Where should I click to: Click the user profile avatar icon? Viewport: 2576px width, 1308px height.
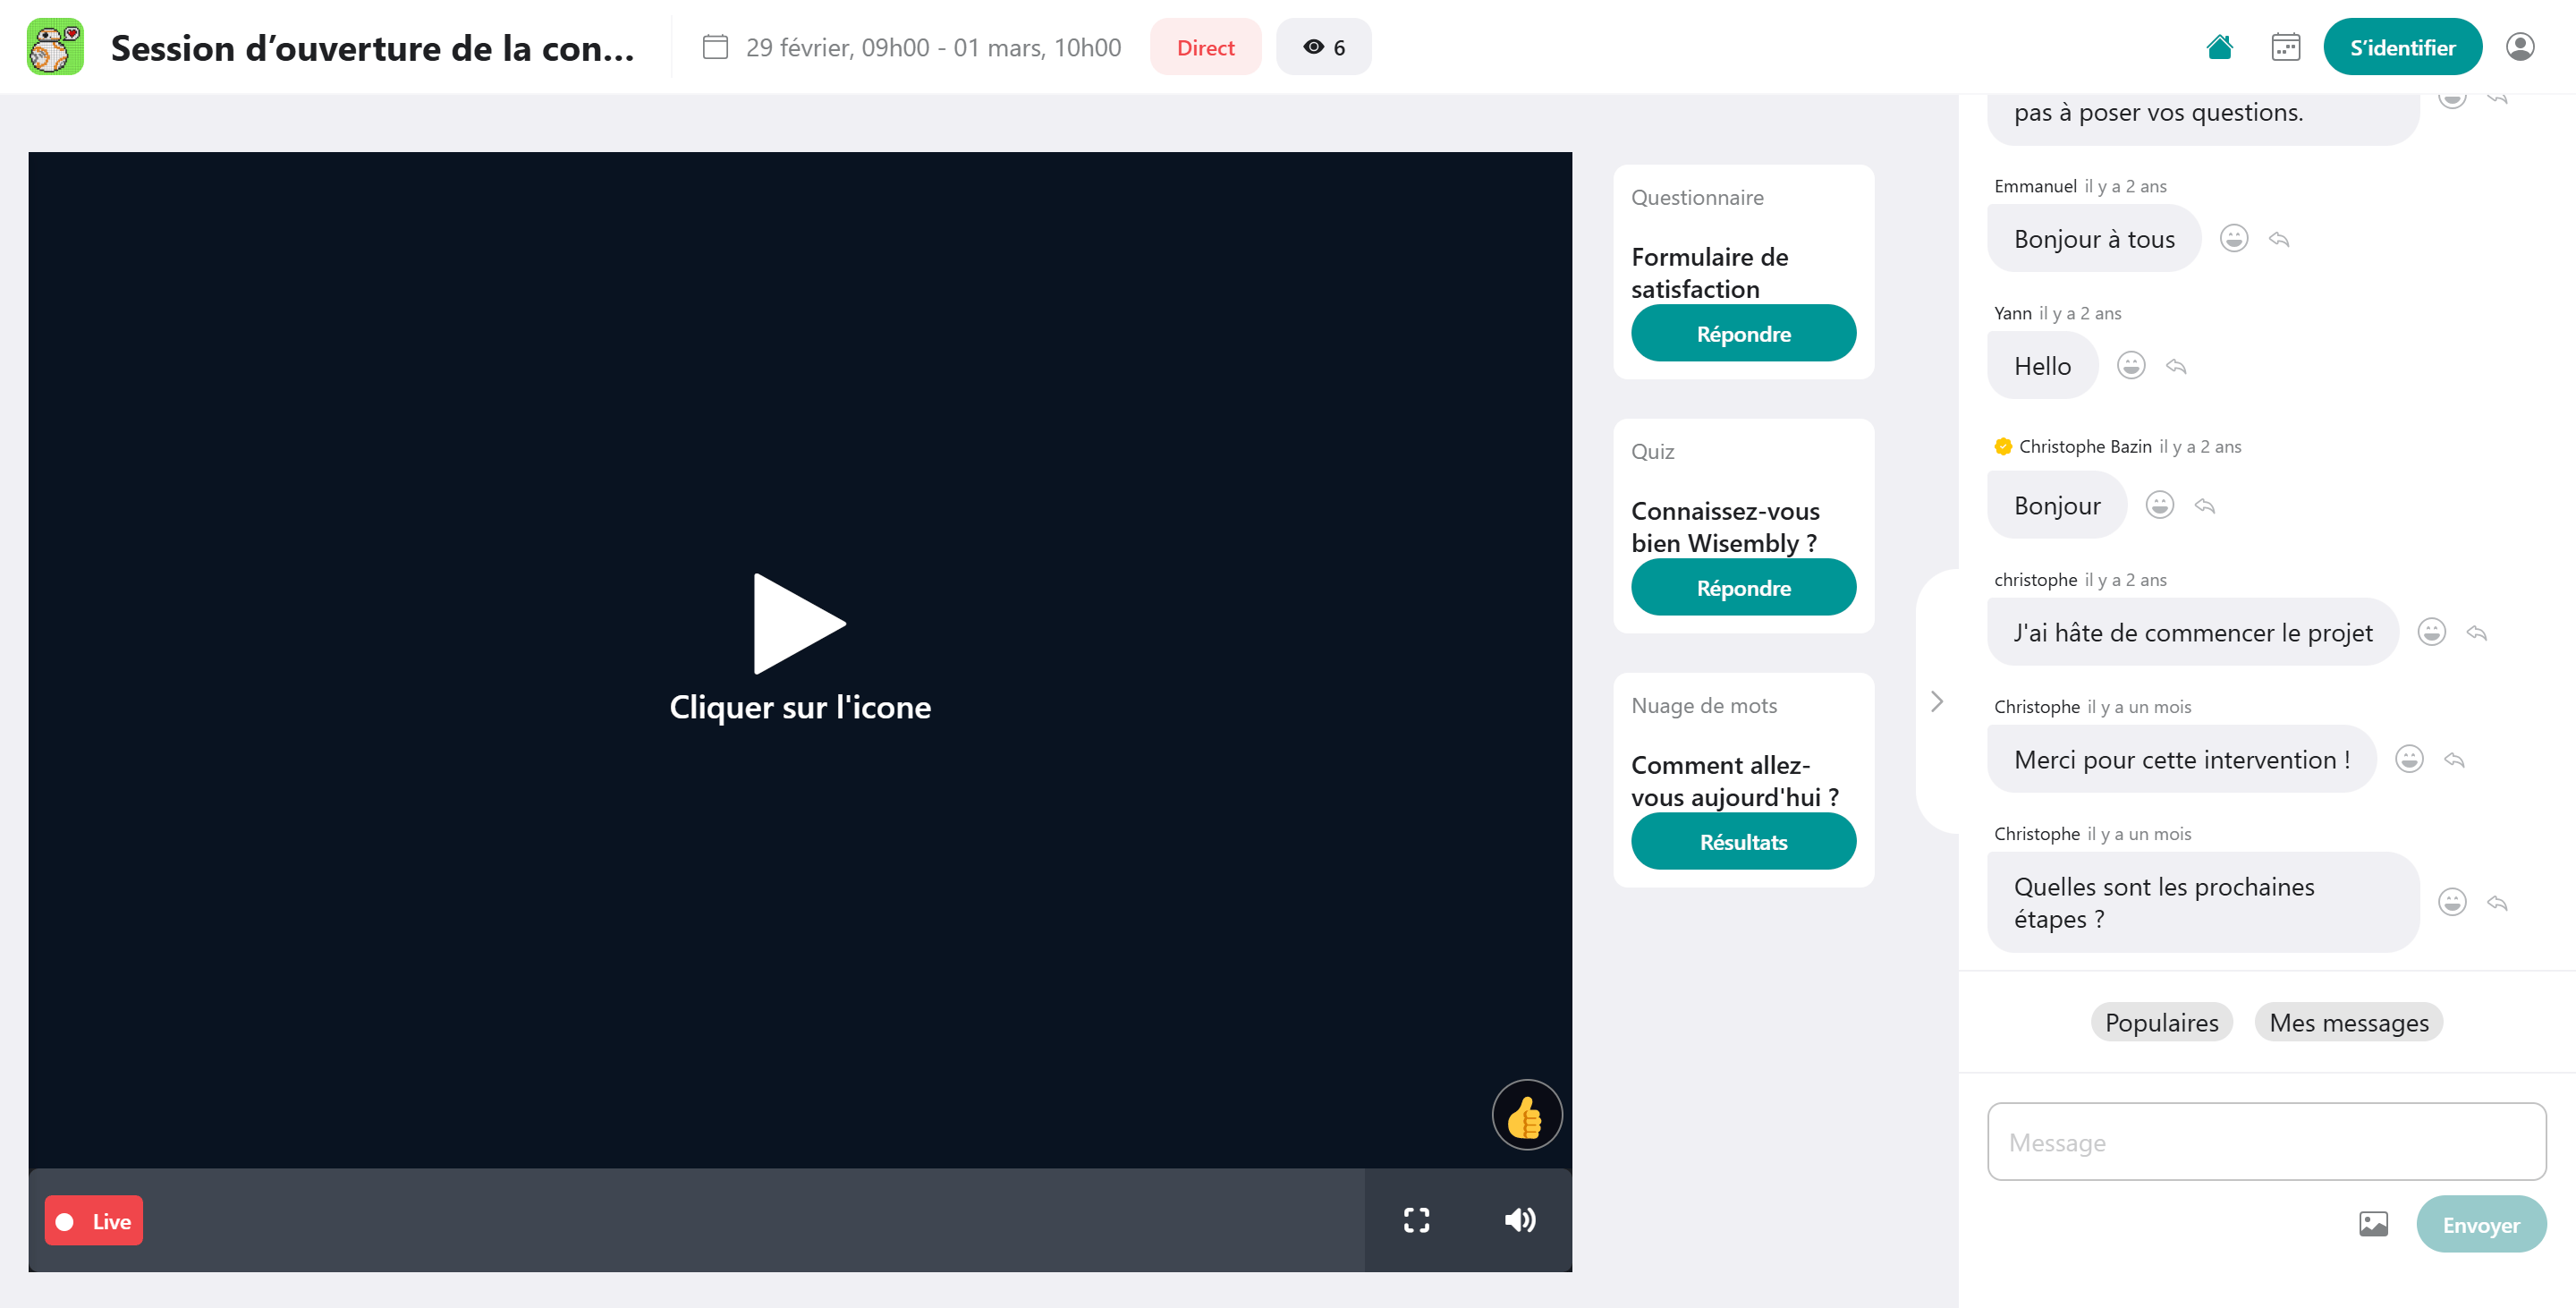click(x=2519, y=47)
